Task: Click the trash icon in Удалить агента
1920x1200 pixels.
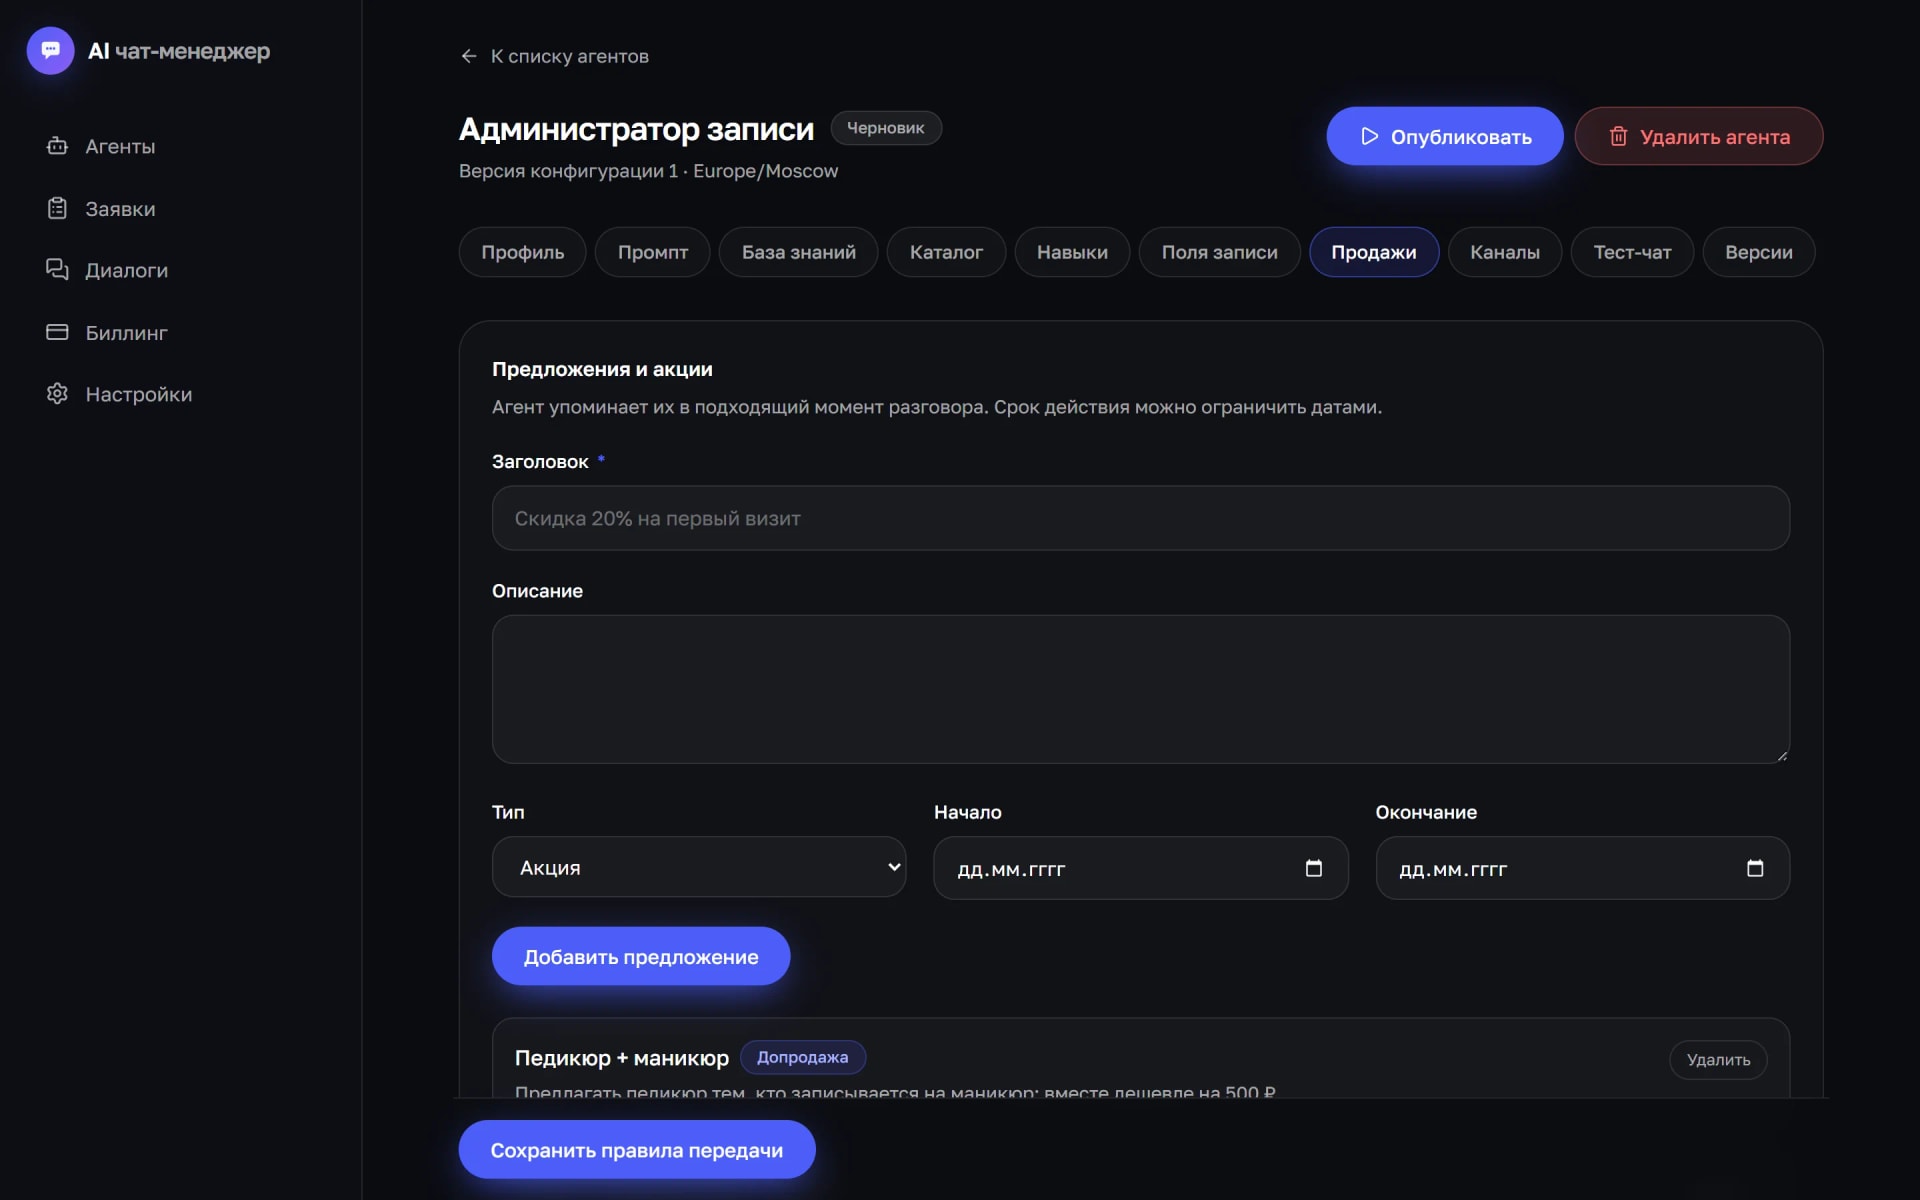Action: (x=1618, y=136)
